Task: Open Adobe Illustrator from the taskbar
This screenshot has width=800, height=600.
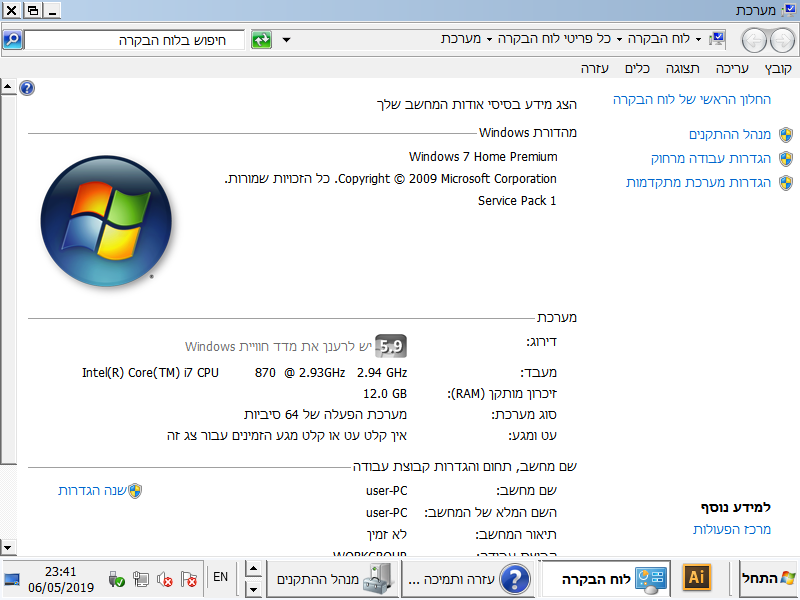Action: [x=696, y=578]
